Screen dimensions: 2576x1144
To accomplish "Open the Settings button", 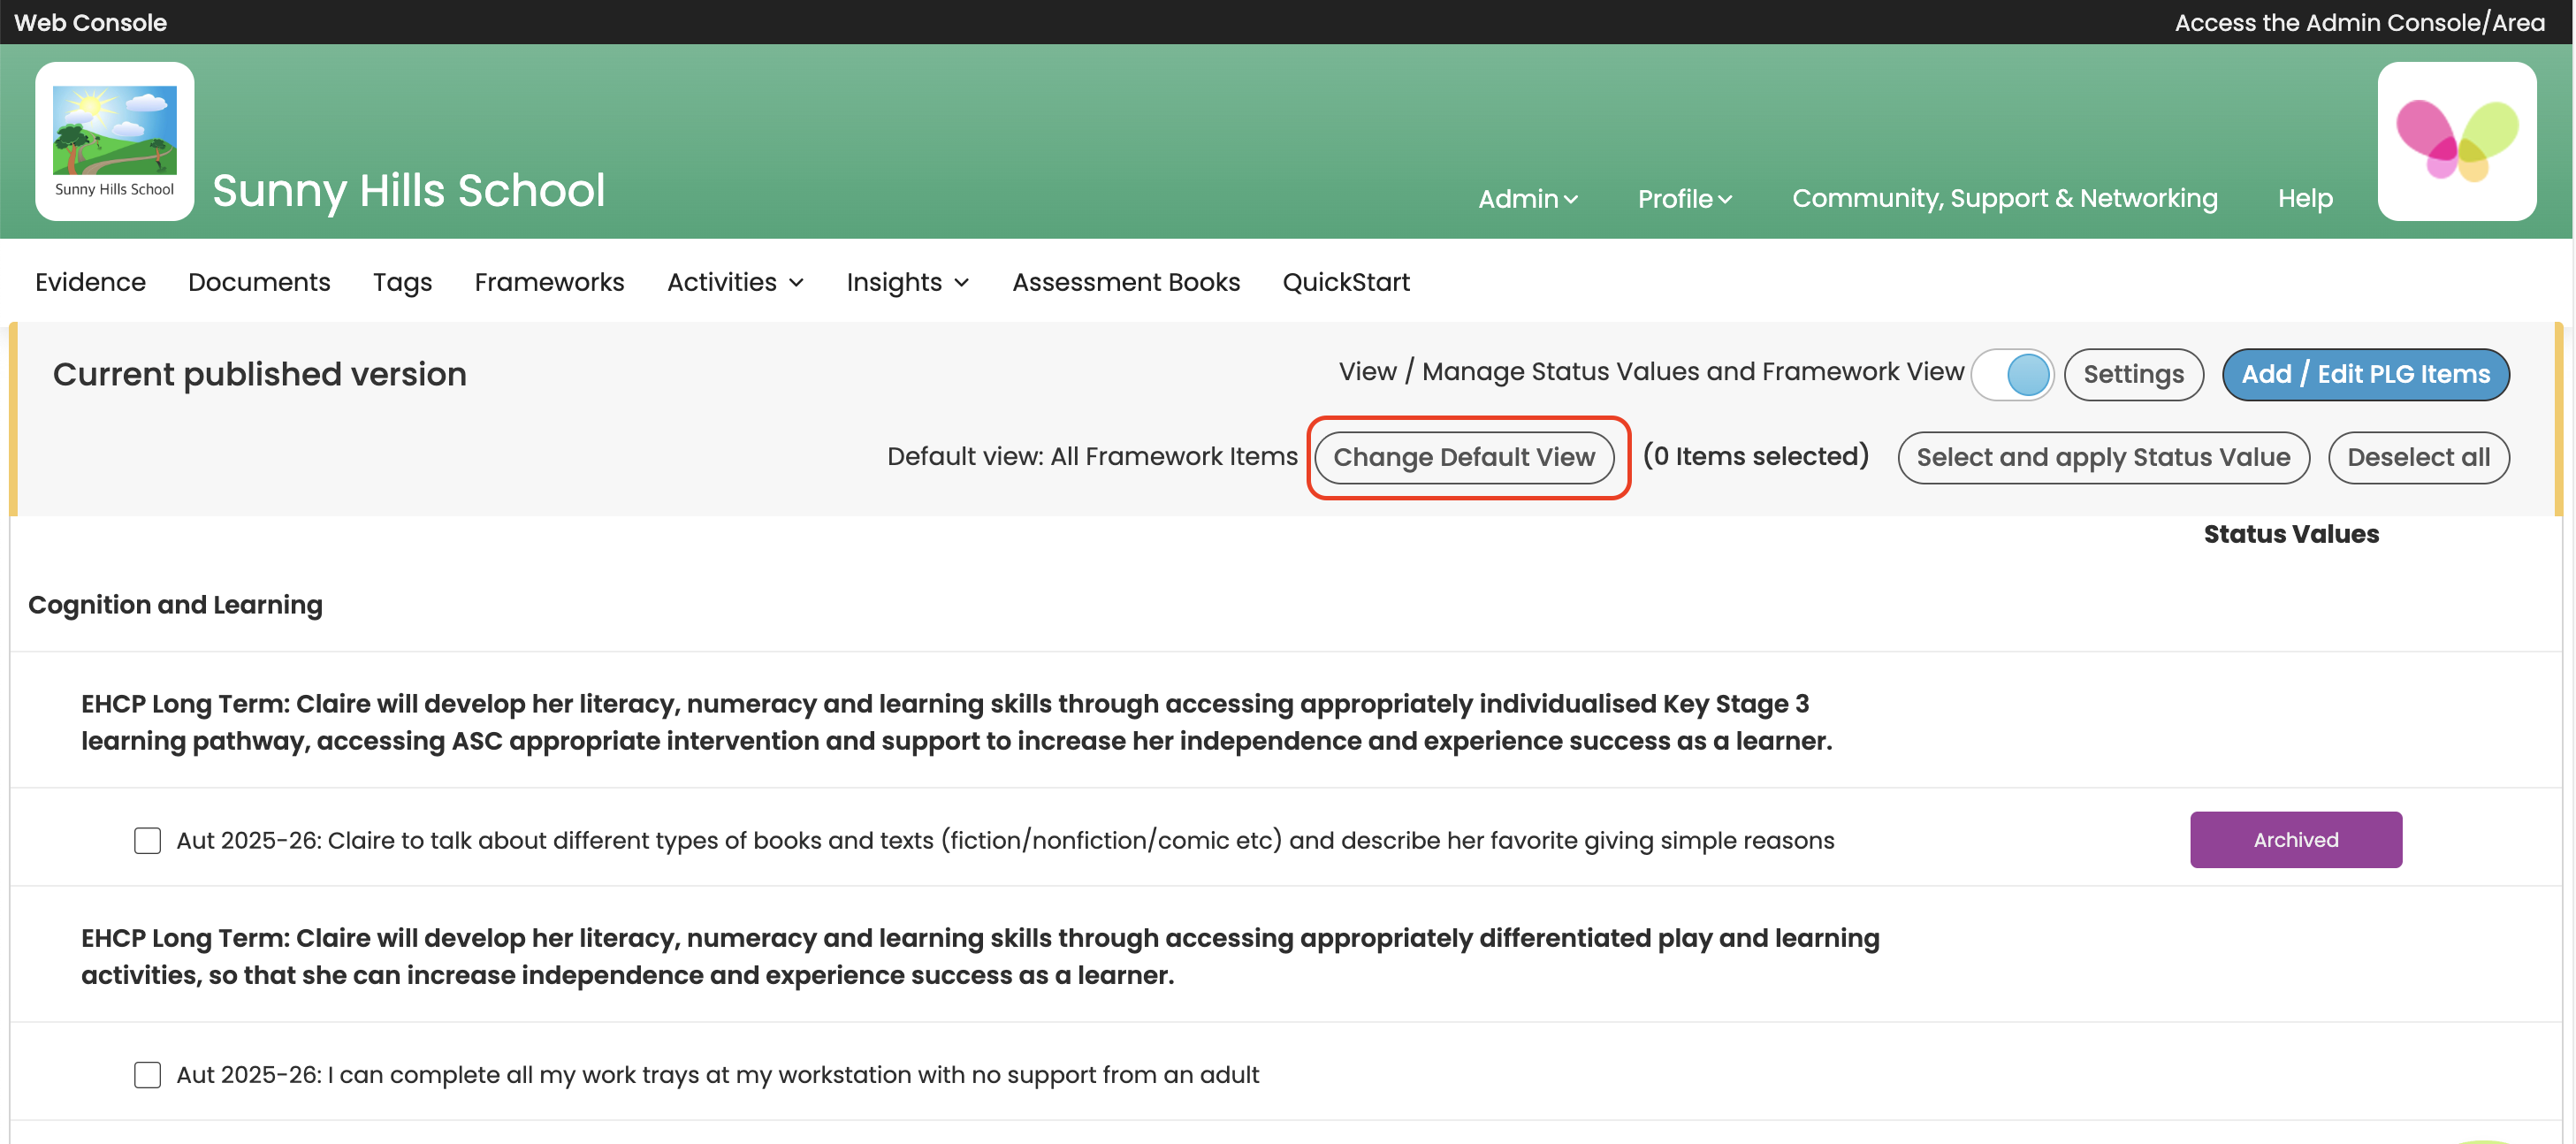I will click(2133, 374).
